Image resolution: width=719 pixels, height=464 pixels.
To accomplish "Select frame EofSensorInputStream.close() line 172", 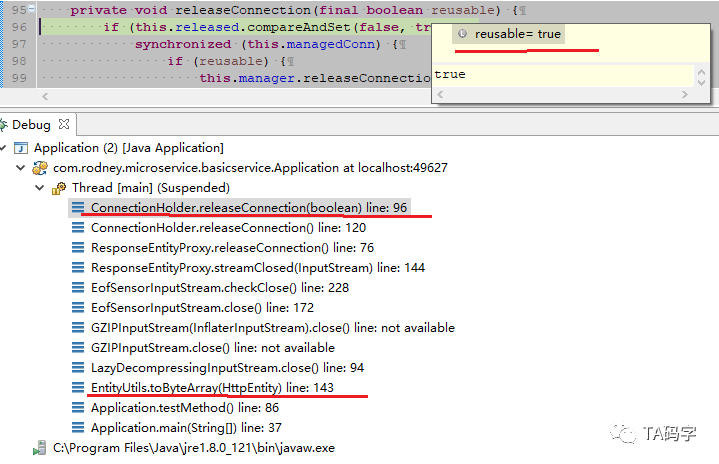I will click(x=202, y=308).
